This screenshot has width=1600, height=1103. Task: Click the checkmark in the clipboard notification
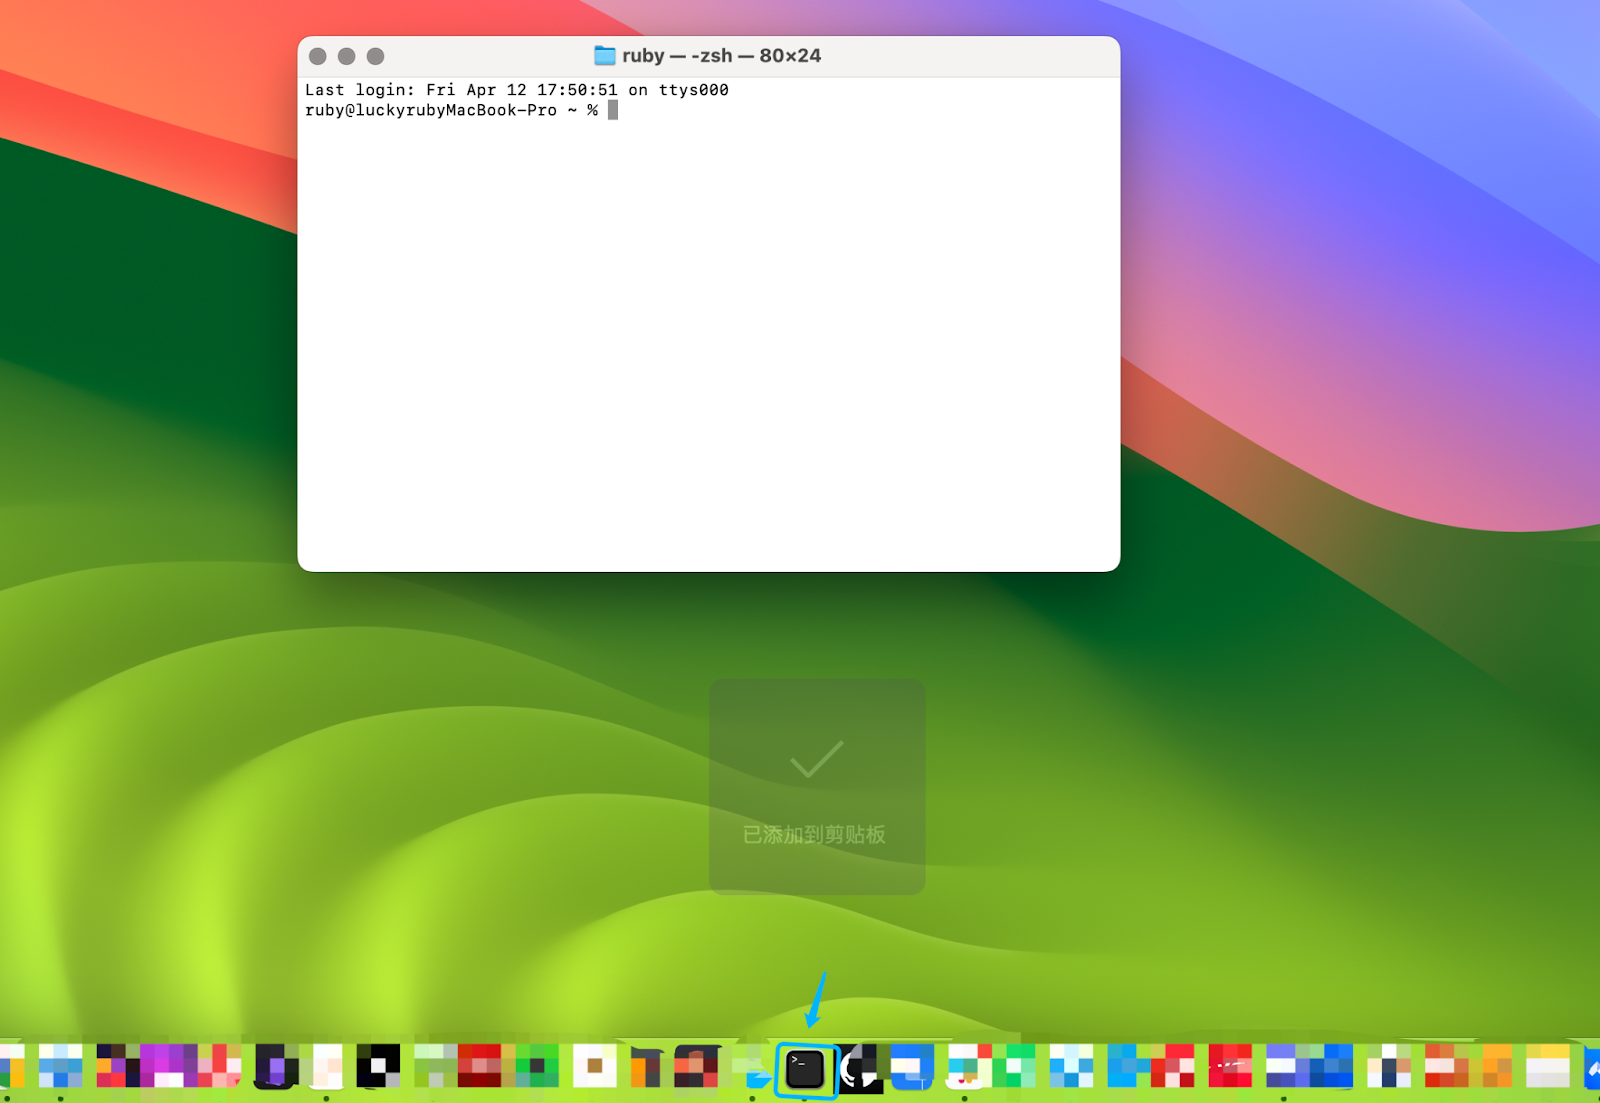pos(816,759)
